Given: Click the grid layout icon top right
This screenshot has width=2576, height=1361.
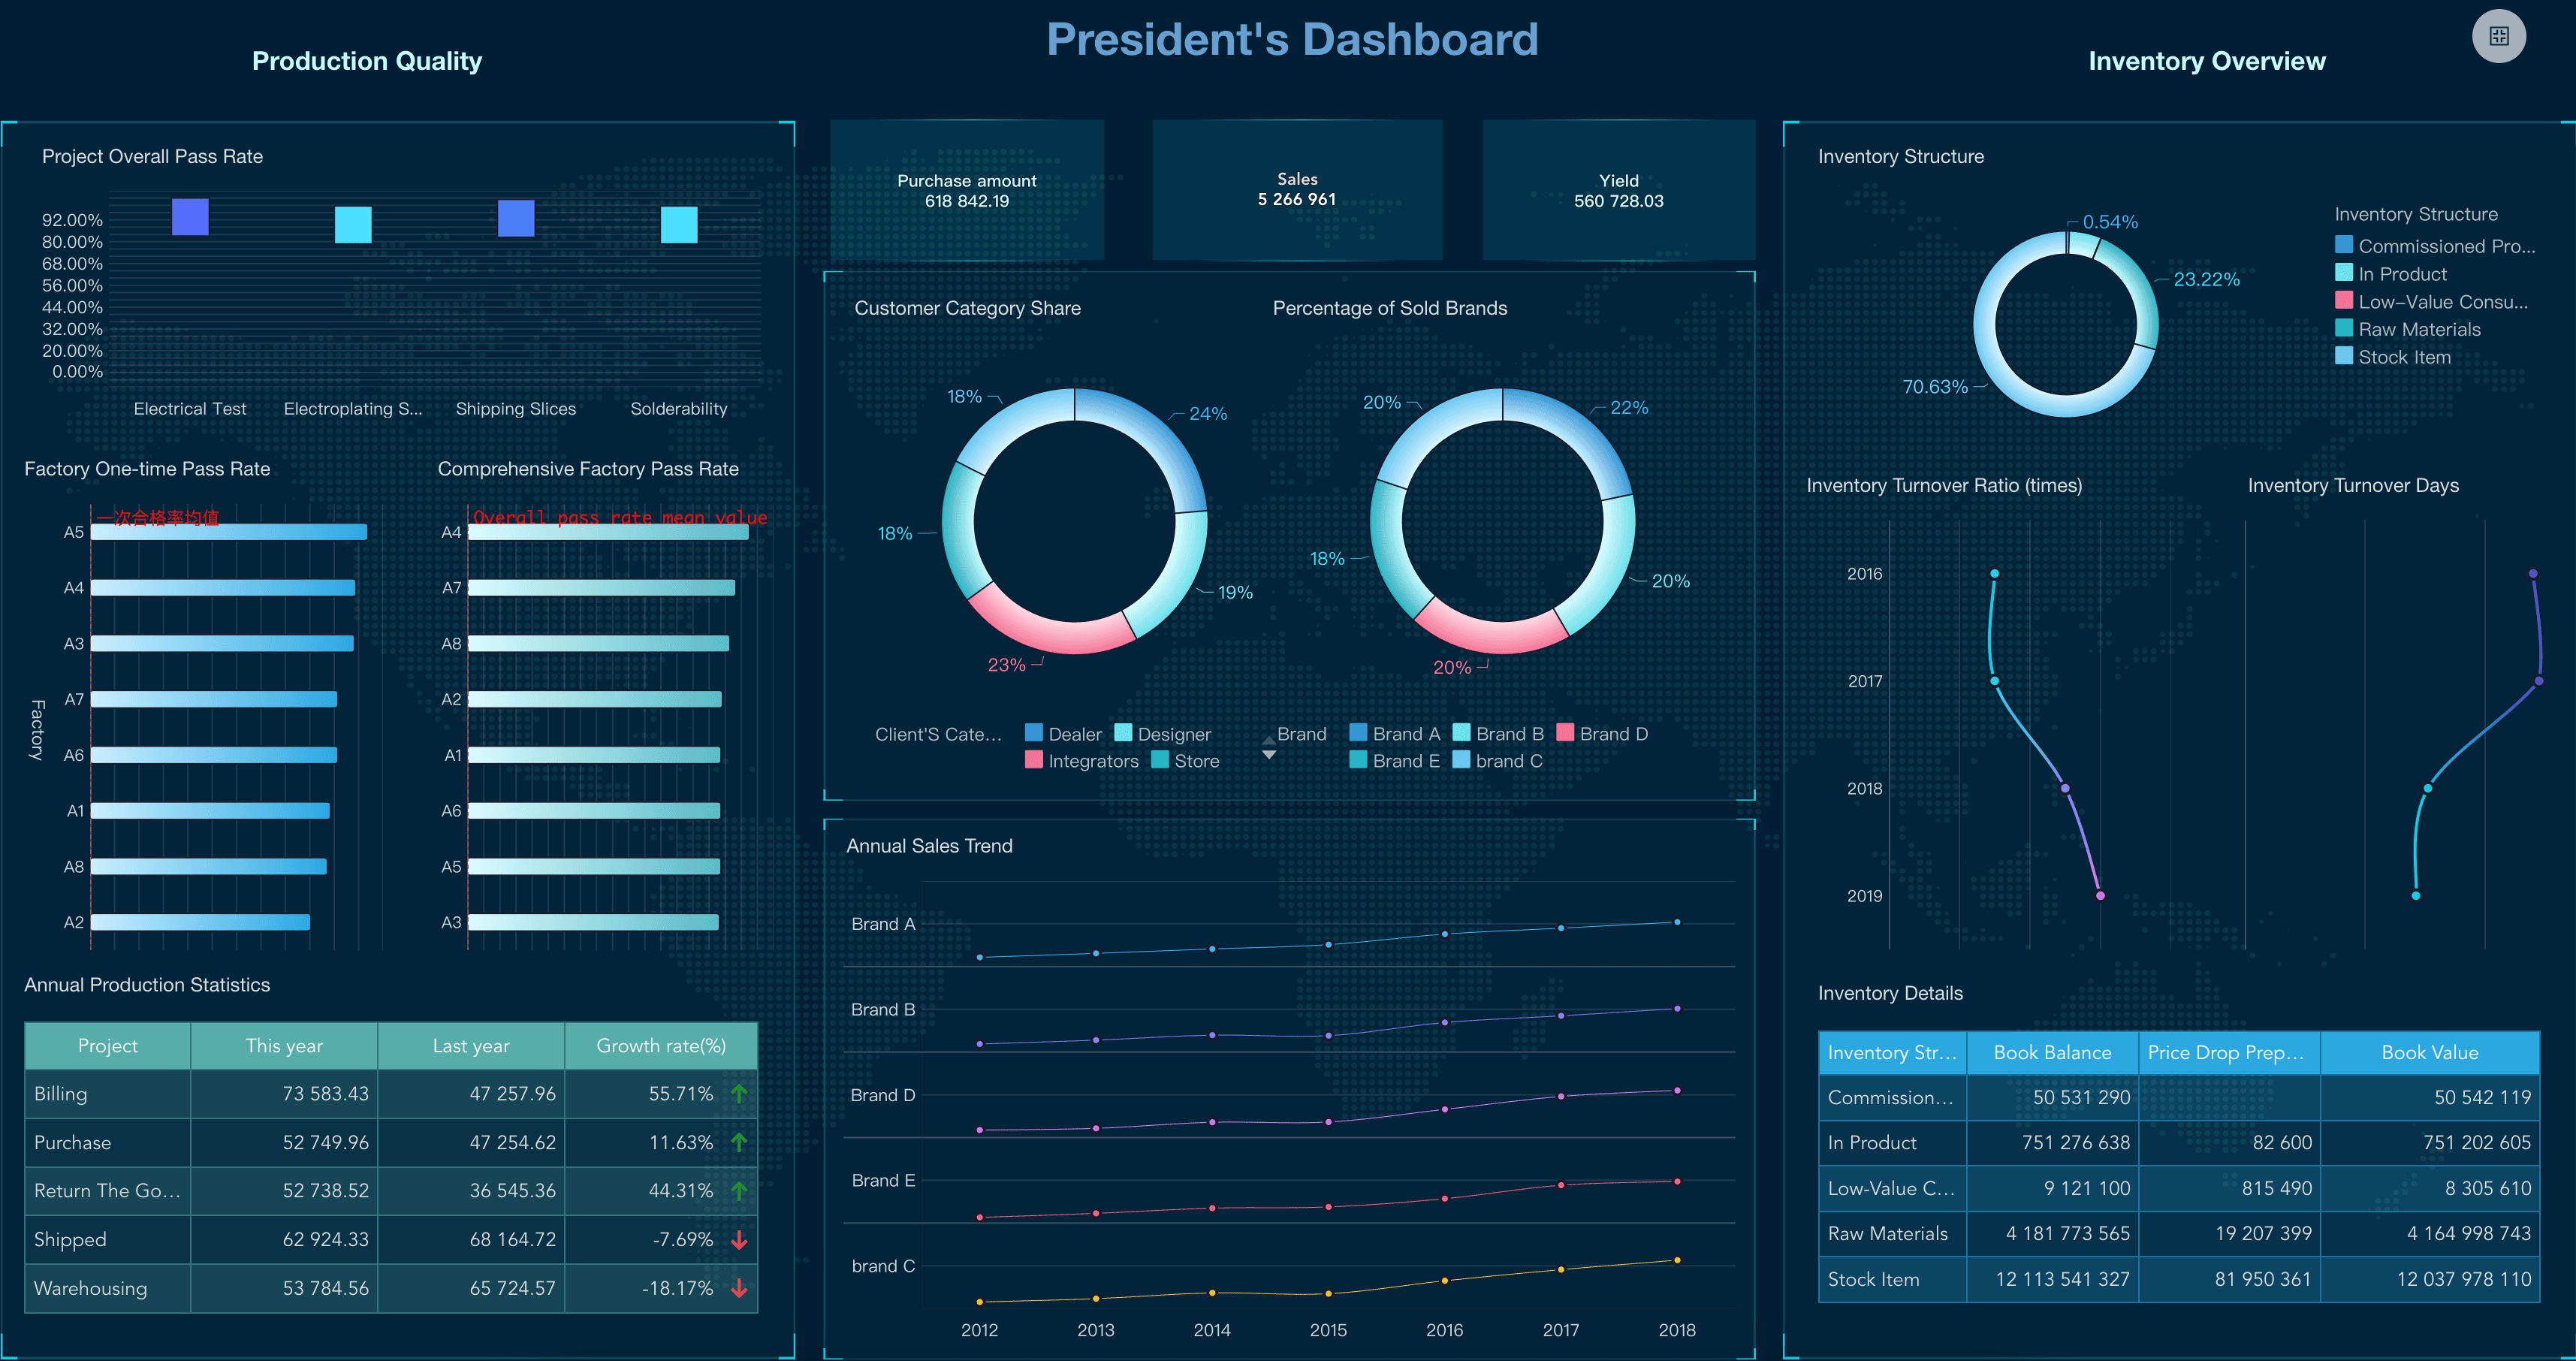Looking at the screenshot, I should click(x=2498, y=36).
